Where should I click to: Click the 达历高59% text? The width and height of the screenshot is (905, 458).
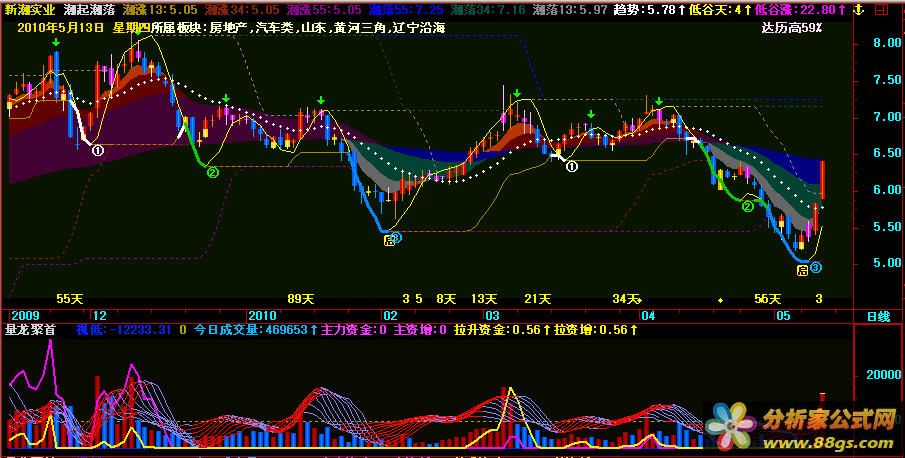[x=791, y=27]
